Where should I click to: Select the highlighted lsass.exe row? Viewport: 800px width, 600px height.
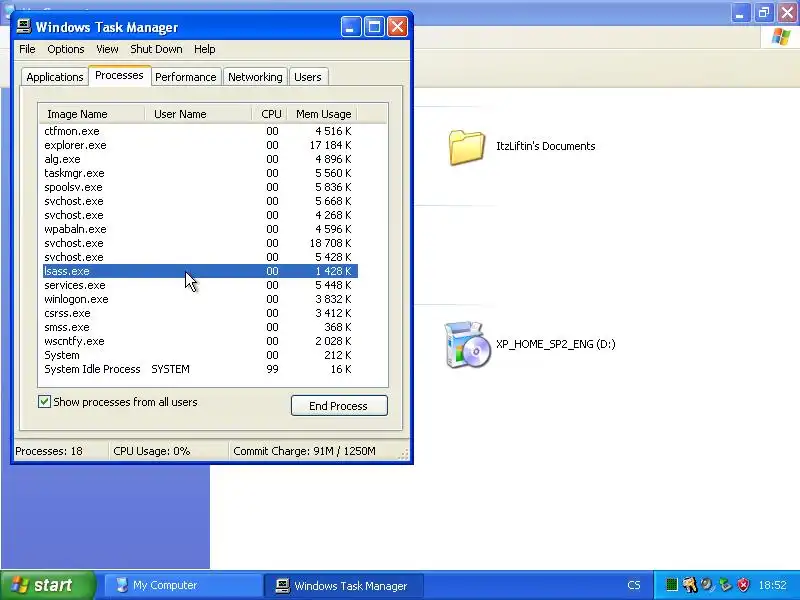pos(200,271)
